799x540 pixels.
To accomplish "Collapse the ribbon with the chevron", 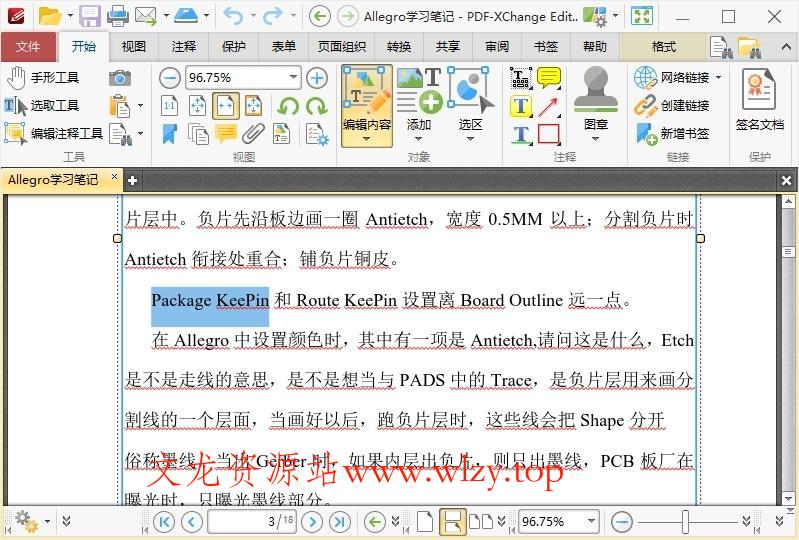I will pos(786,47).
